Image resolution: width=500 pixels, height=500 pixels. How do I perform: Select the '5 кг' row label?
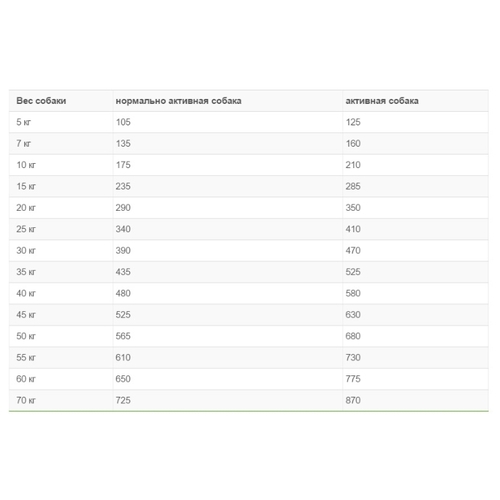pyautogui.click(x=23, y=122)
